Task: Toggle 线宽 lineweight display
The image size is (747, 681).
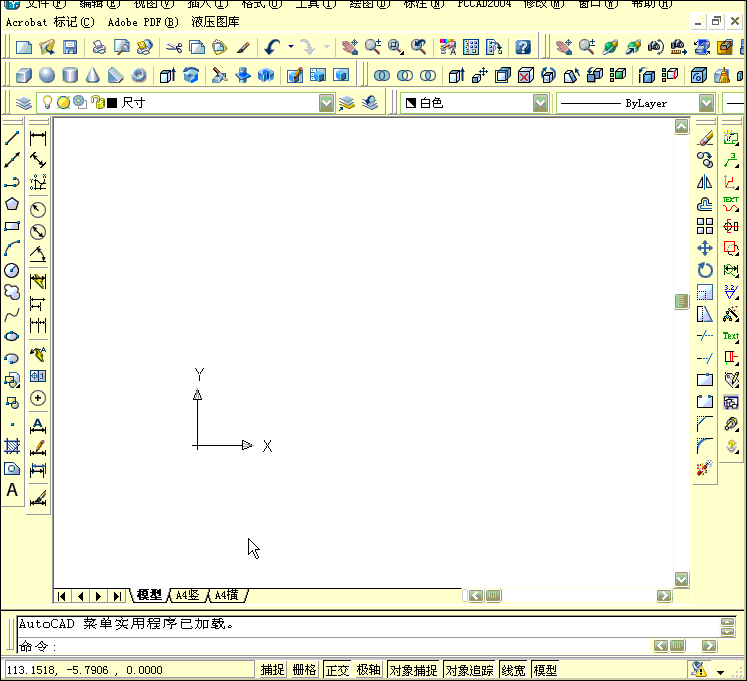Action: pyautogui.click(x=514, y=670)
